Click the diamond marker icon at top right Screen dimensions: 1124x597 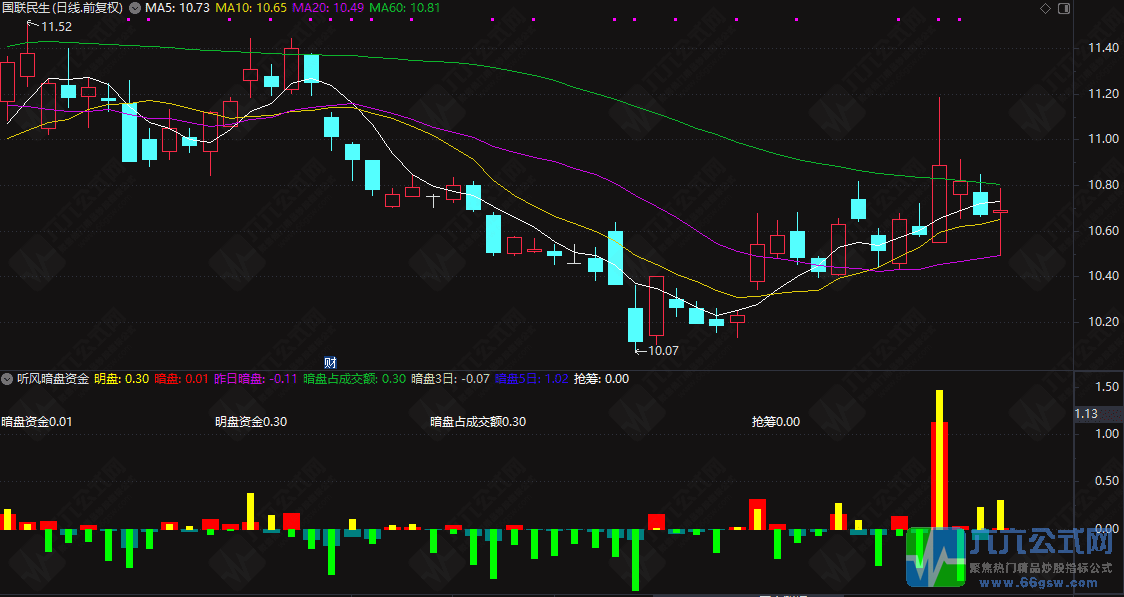[1044, 9]
